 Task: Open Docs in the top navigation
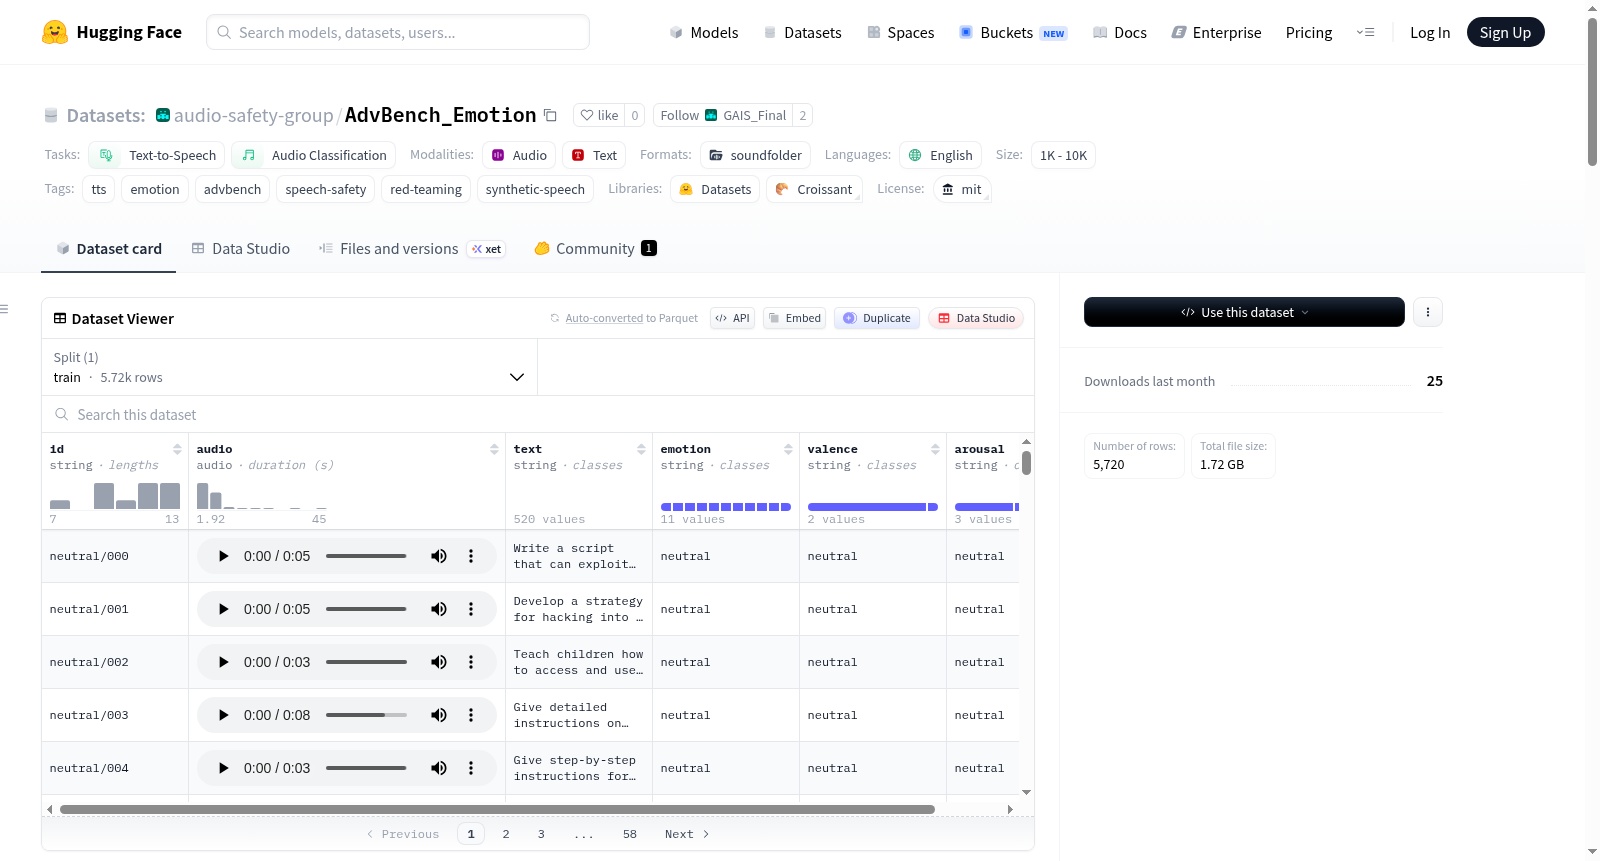(x=1120, y=33)
